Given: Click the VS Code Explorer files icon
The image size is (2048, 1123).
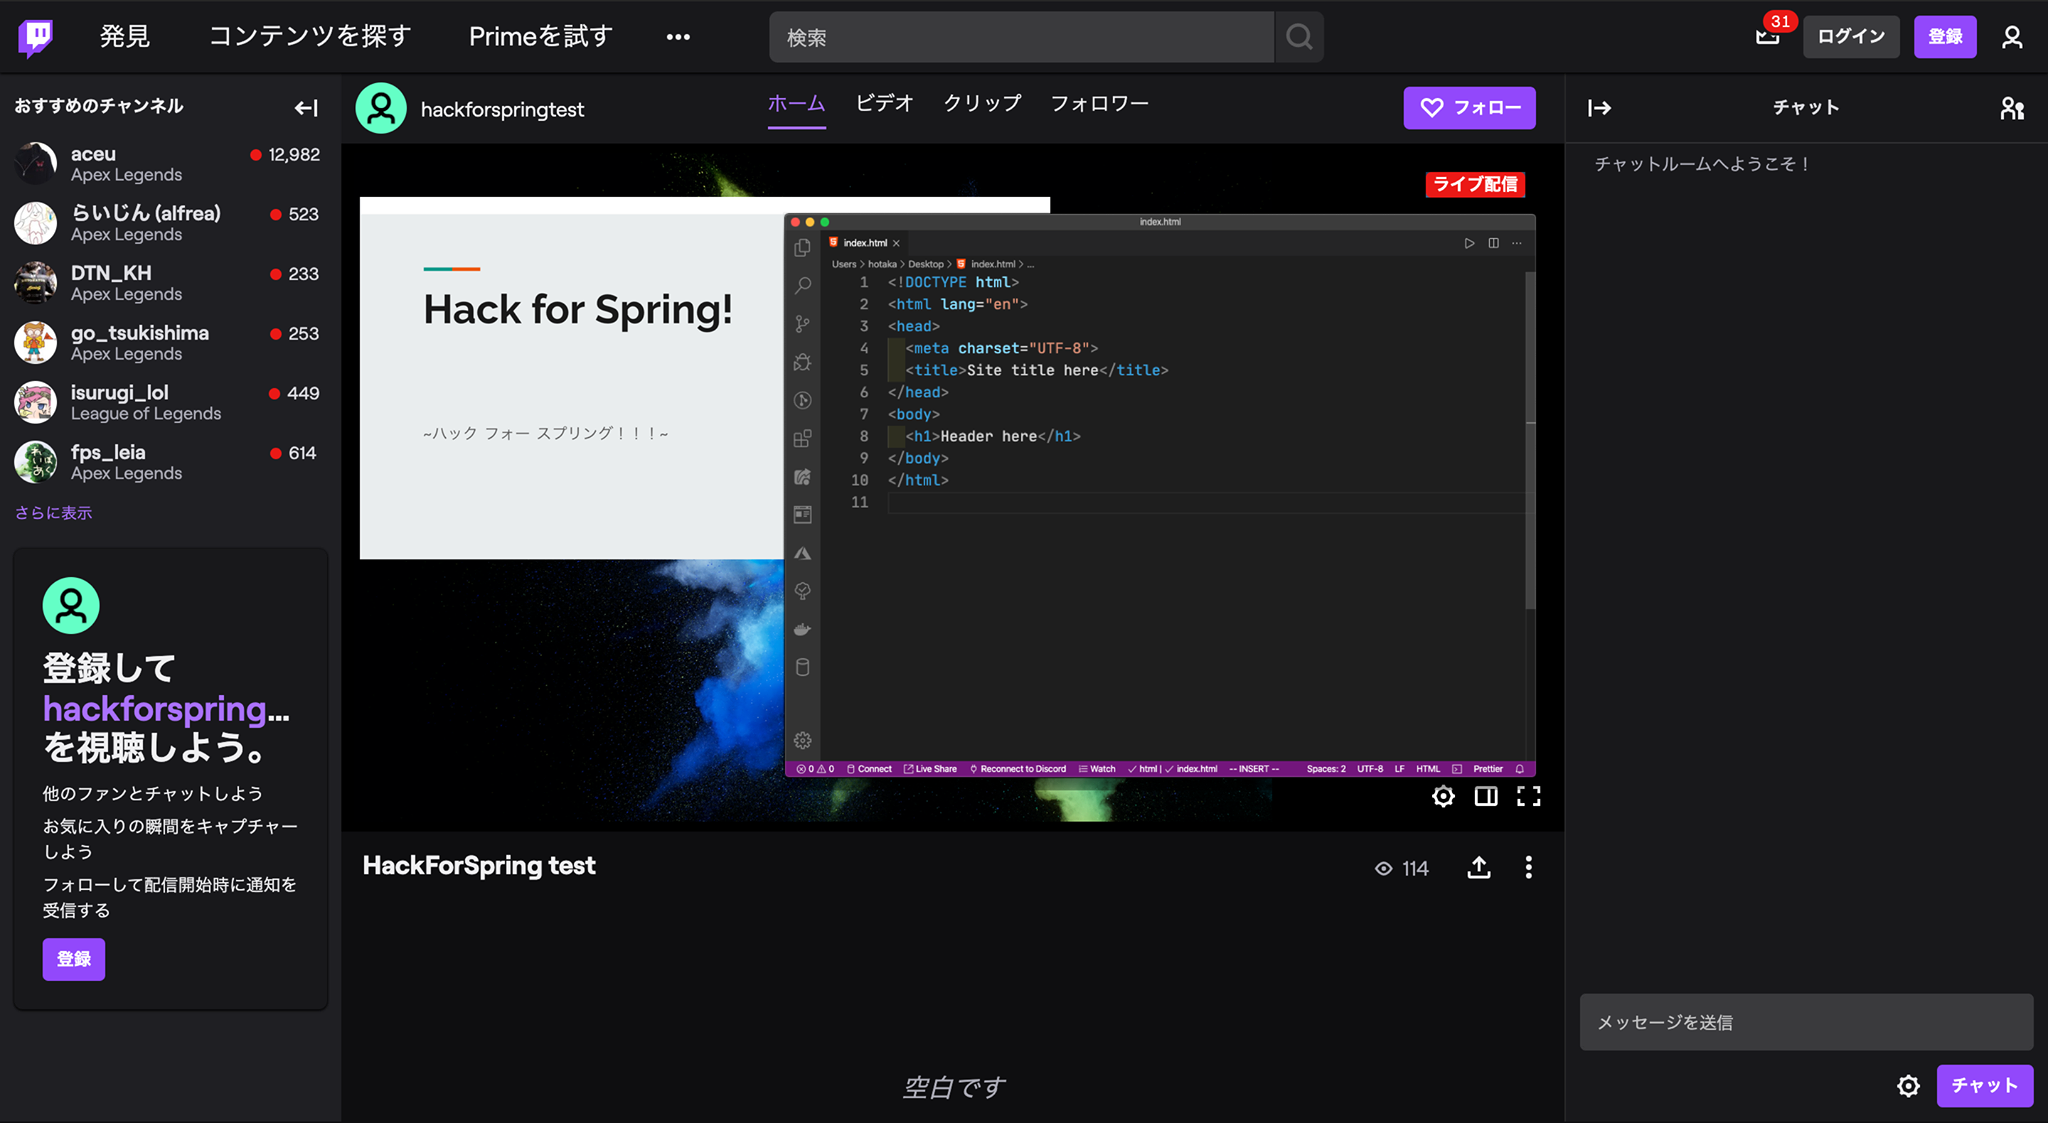Looking at the screenshot, I should (802, 247).
